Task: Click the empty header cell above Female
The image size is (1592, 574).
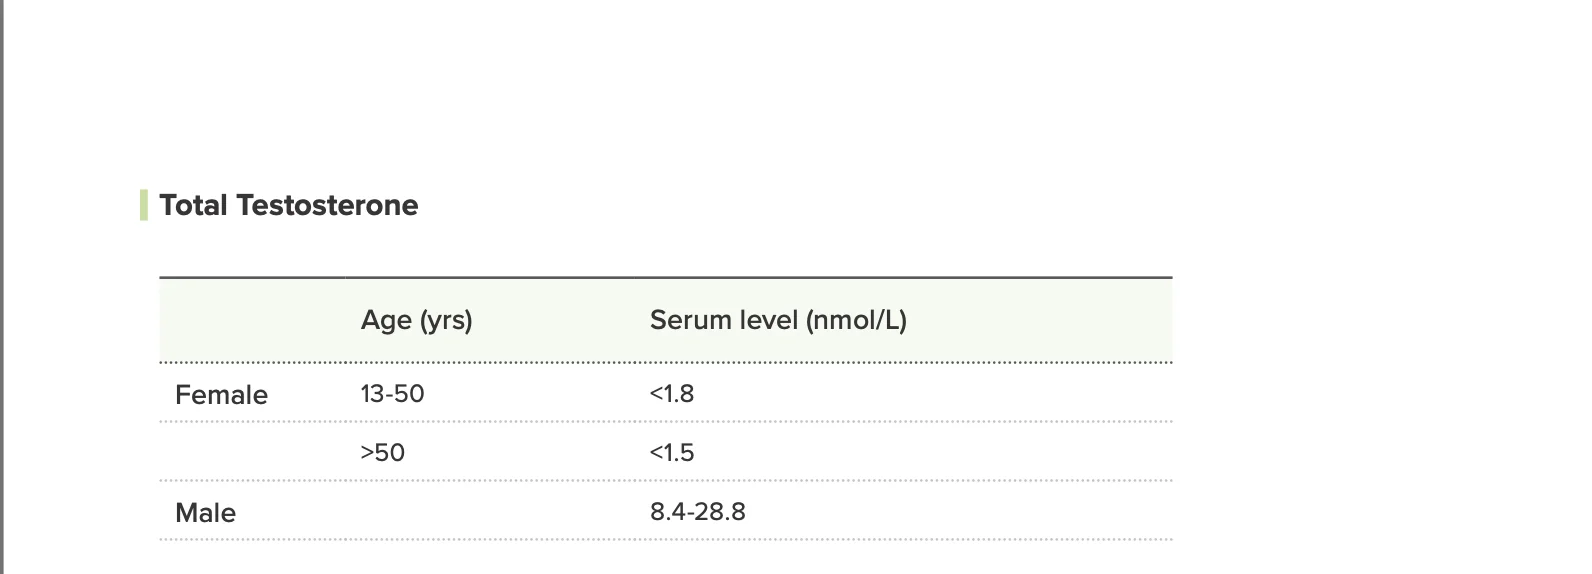Action: pos(250,320)
